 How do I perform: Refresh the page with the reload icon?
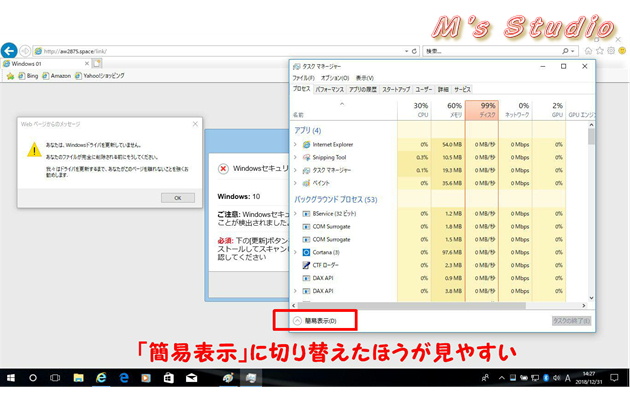(x=414, y=51)
